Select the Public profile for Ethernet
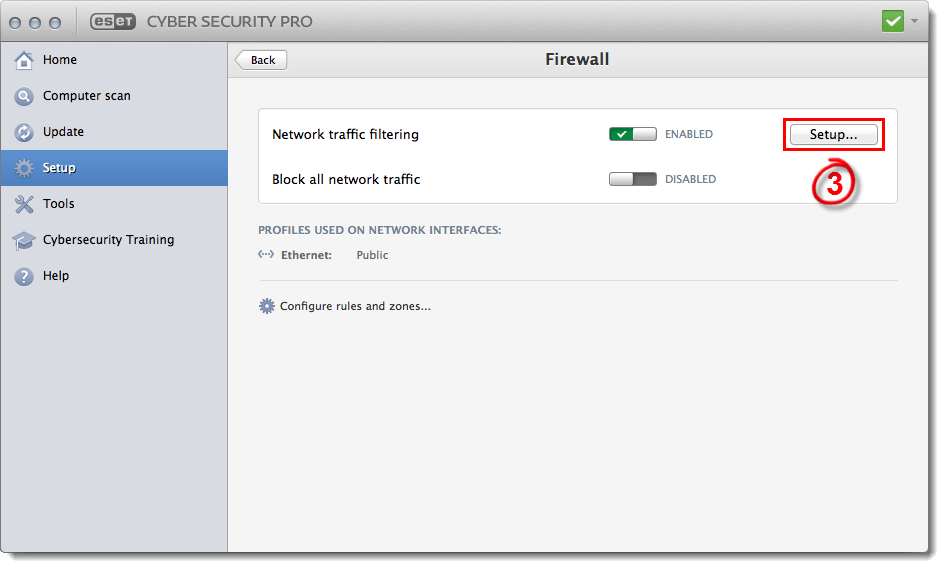Viewport: 944px width, 568px height. (x=372, y=255)
